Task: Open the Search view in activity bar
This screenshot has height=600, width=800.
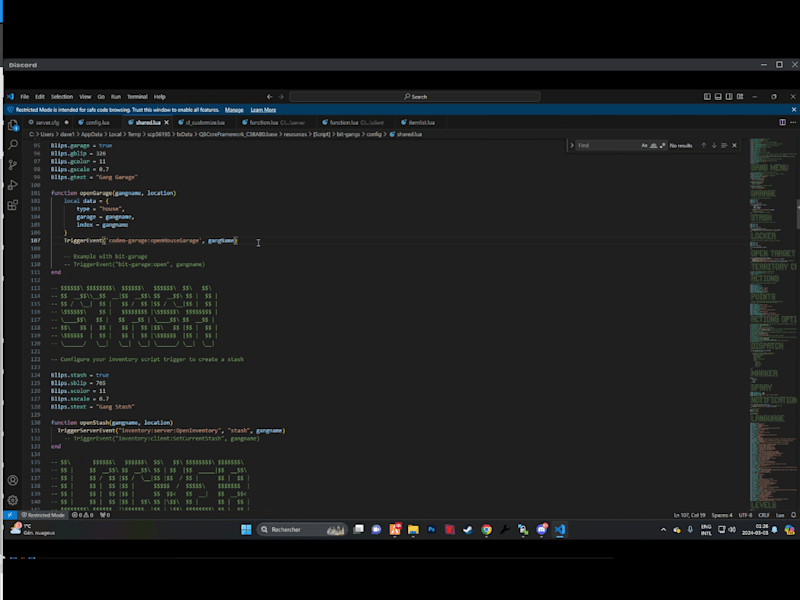Action: [x=13, y=145]
